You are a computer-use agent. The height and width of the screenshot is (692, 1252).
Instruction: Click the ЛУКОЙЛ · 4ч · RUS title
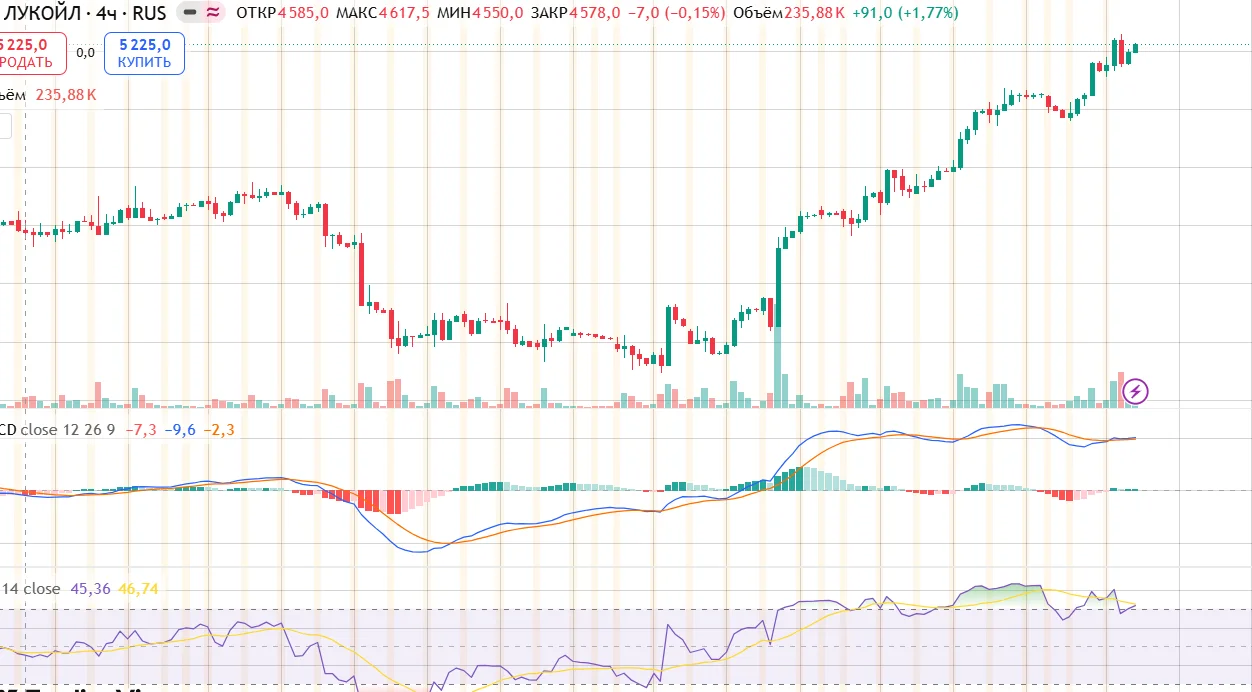pyautogui.click(x=85, y=13)
